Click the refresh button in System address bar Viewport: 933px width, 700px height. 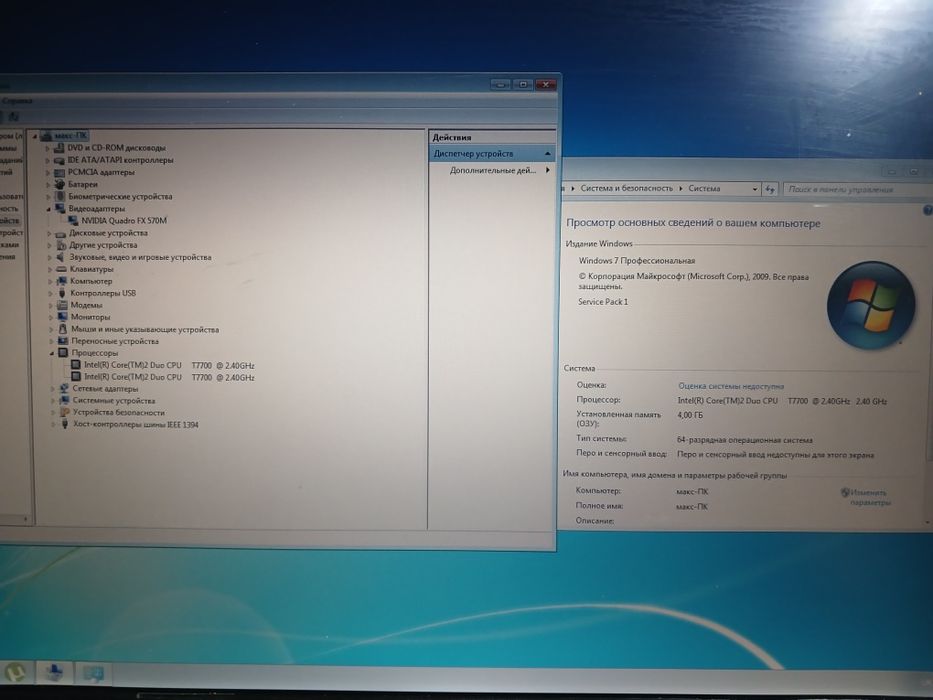click(771, 189)
